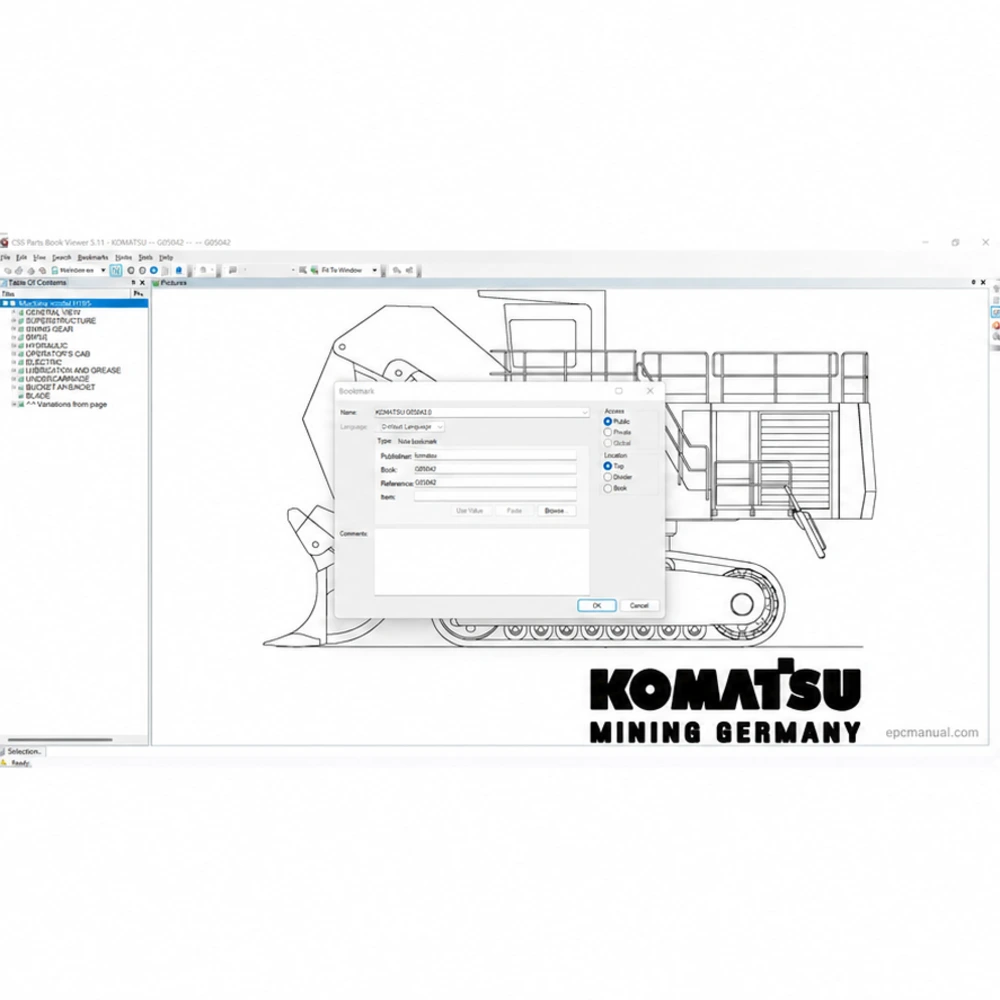Image resolution: width=1000 pixels, height=1000 pixels.
Task: Click inside the Comments text area
Action: pos(482,562)
